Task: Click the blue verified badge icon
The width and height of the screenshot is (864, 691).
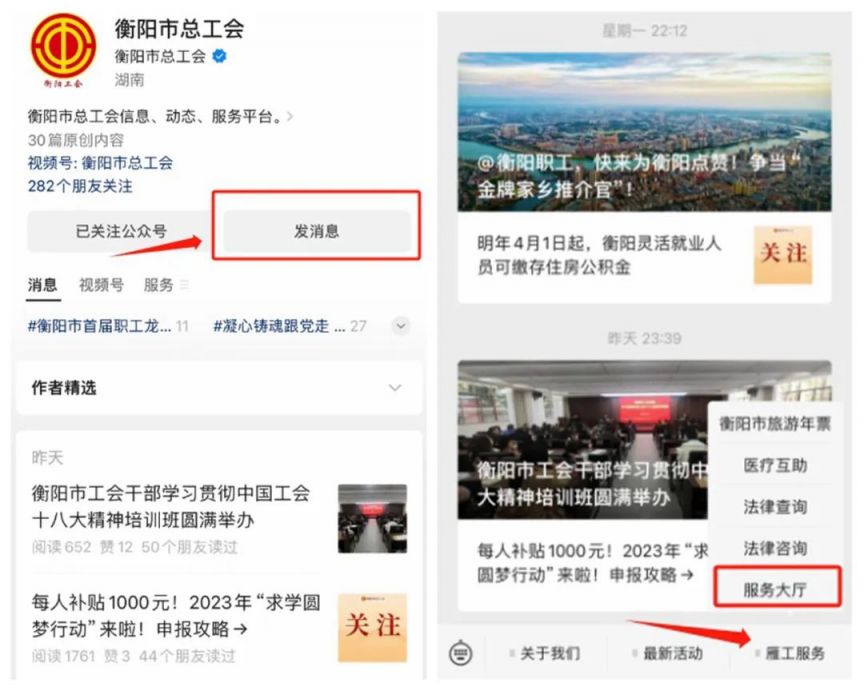Action: pyautogui.click(x=219, y=56)
